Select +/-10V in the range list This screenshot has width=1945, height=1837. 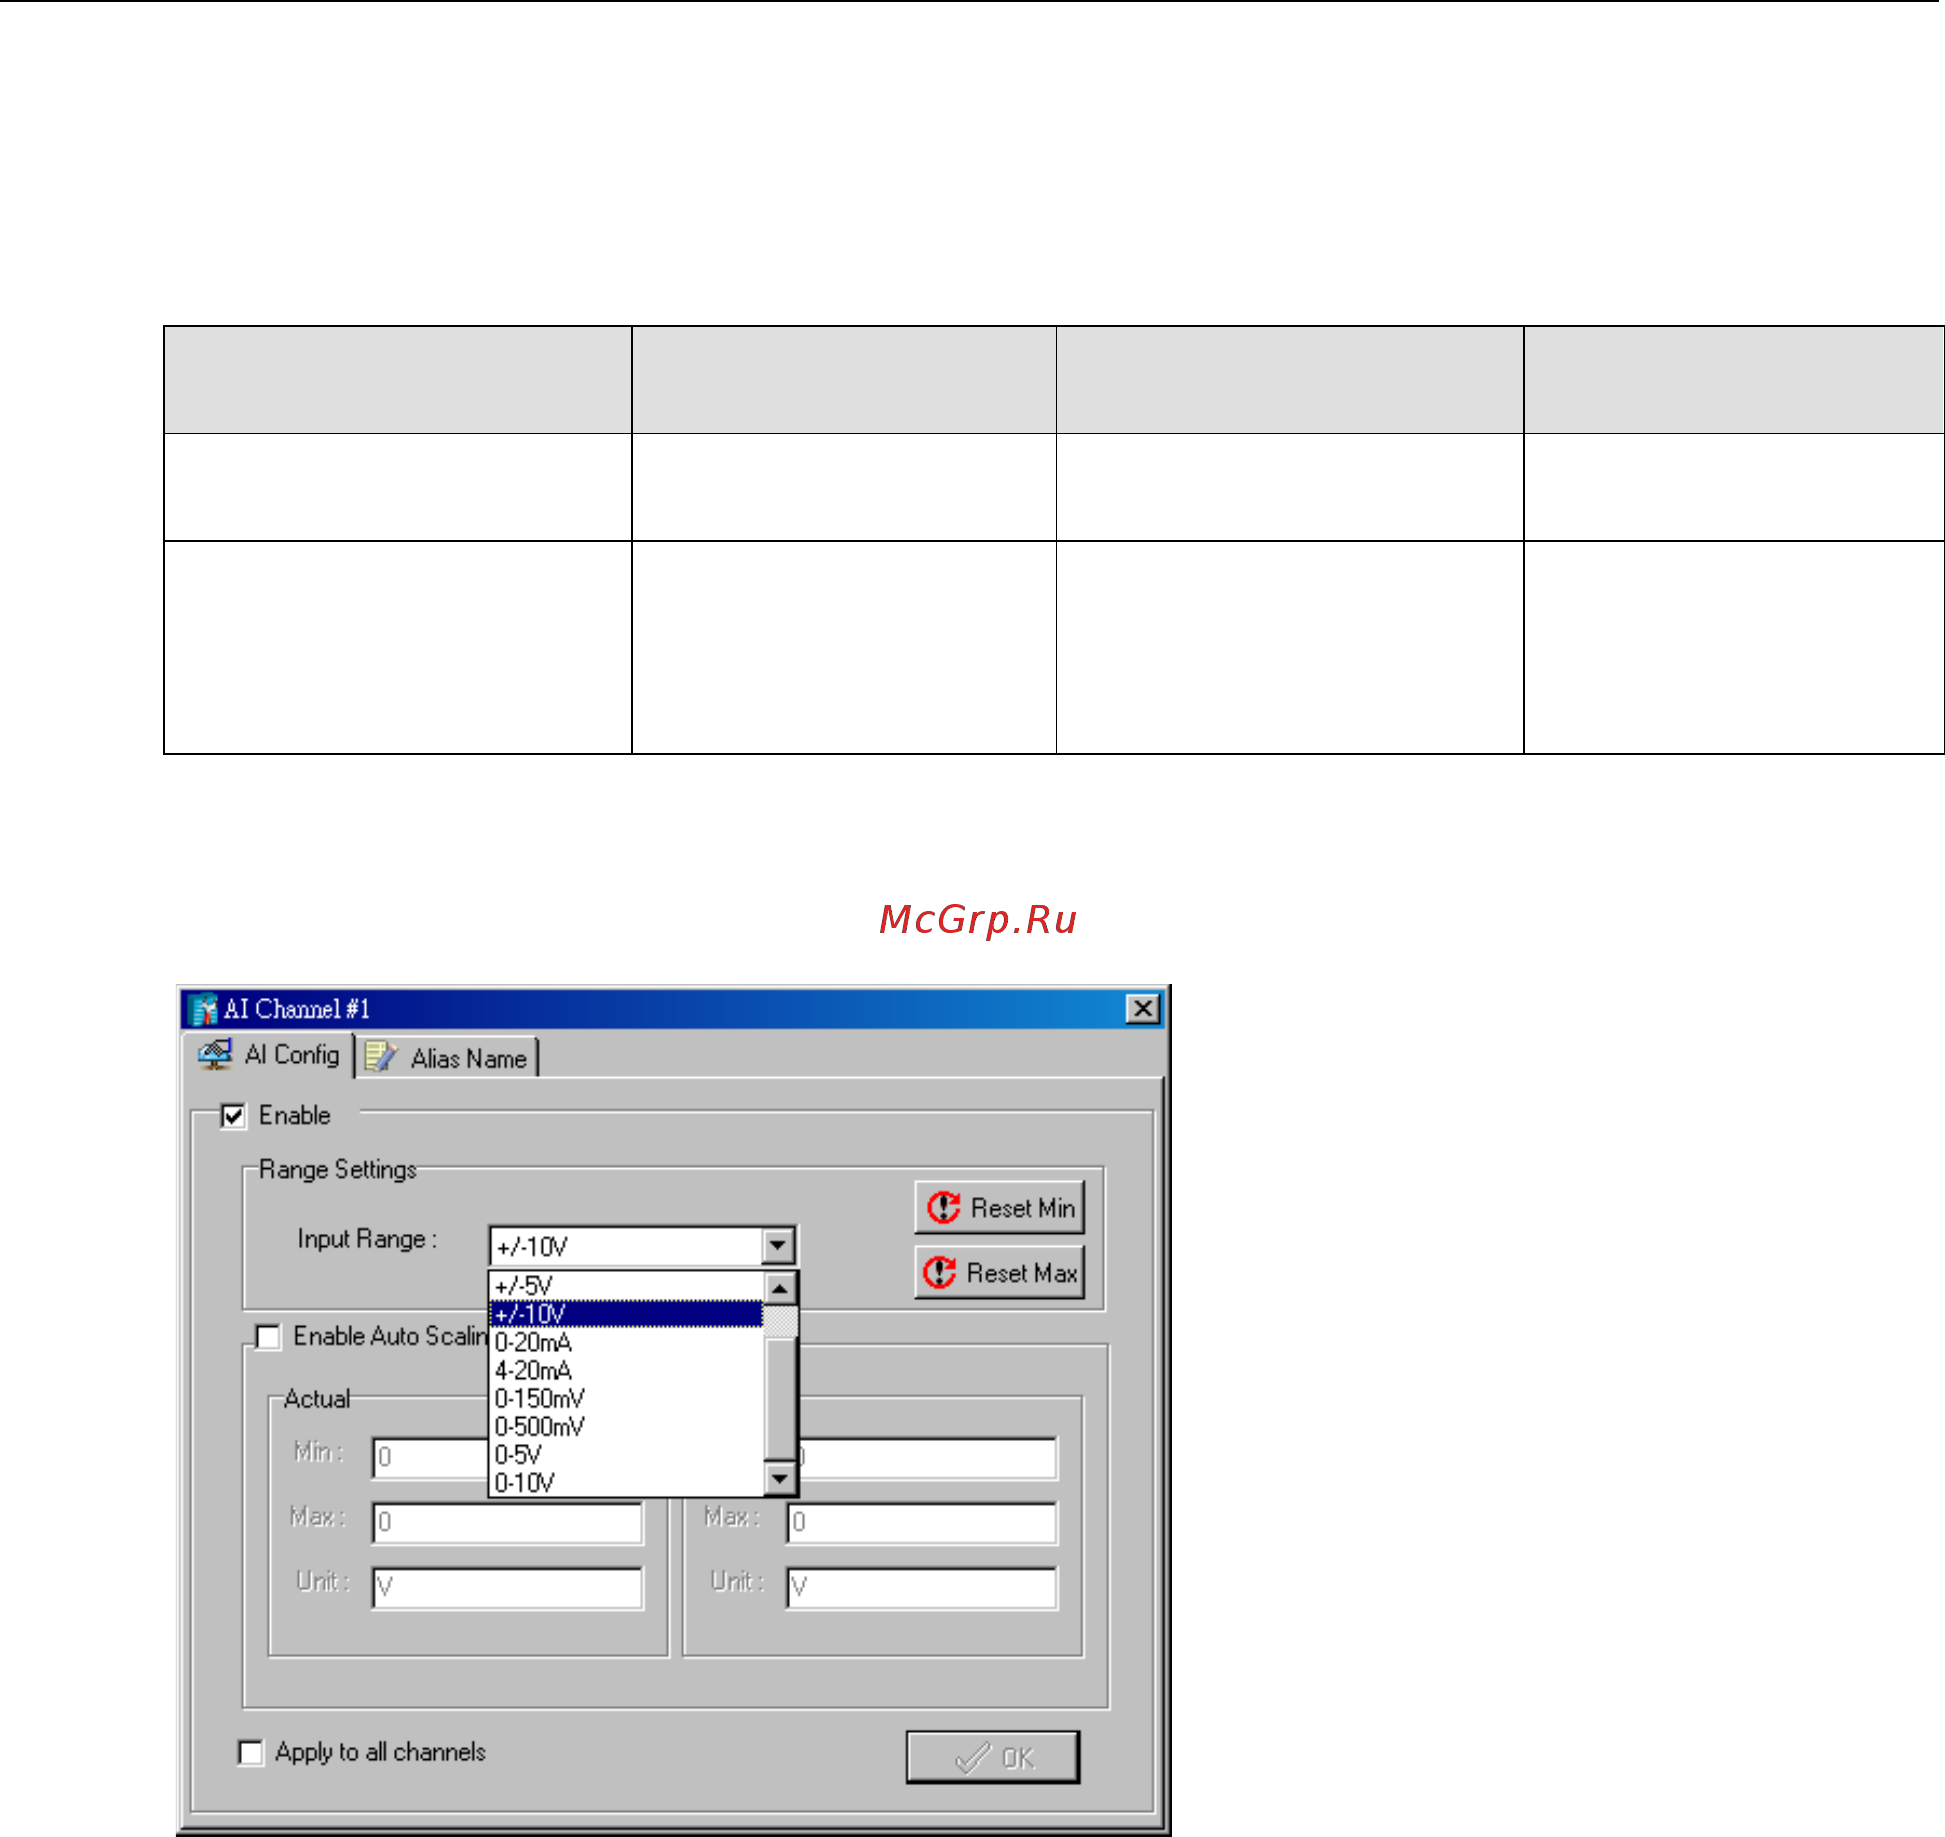[x=626, y=1315]
